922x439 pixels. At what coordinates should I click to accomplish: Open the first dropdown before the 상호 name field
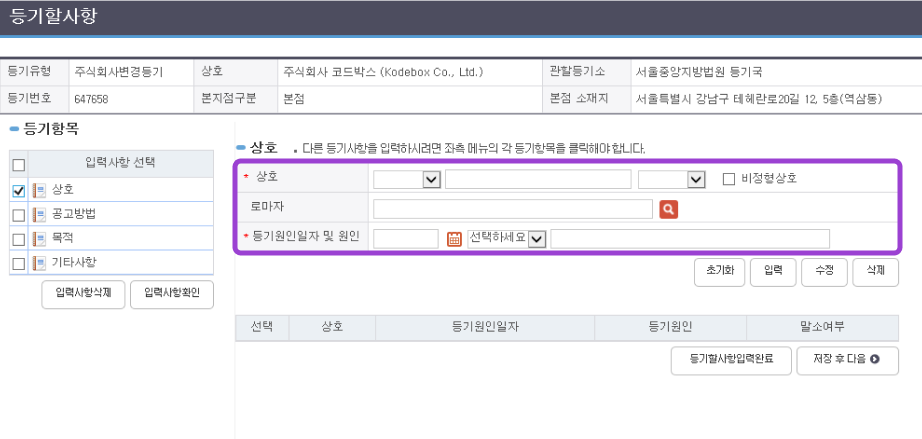point(407,179)
